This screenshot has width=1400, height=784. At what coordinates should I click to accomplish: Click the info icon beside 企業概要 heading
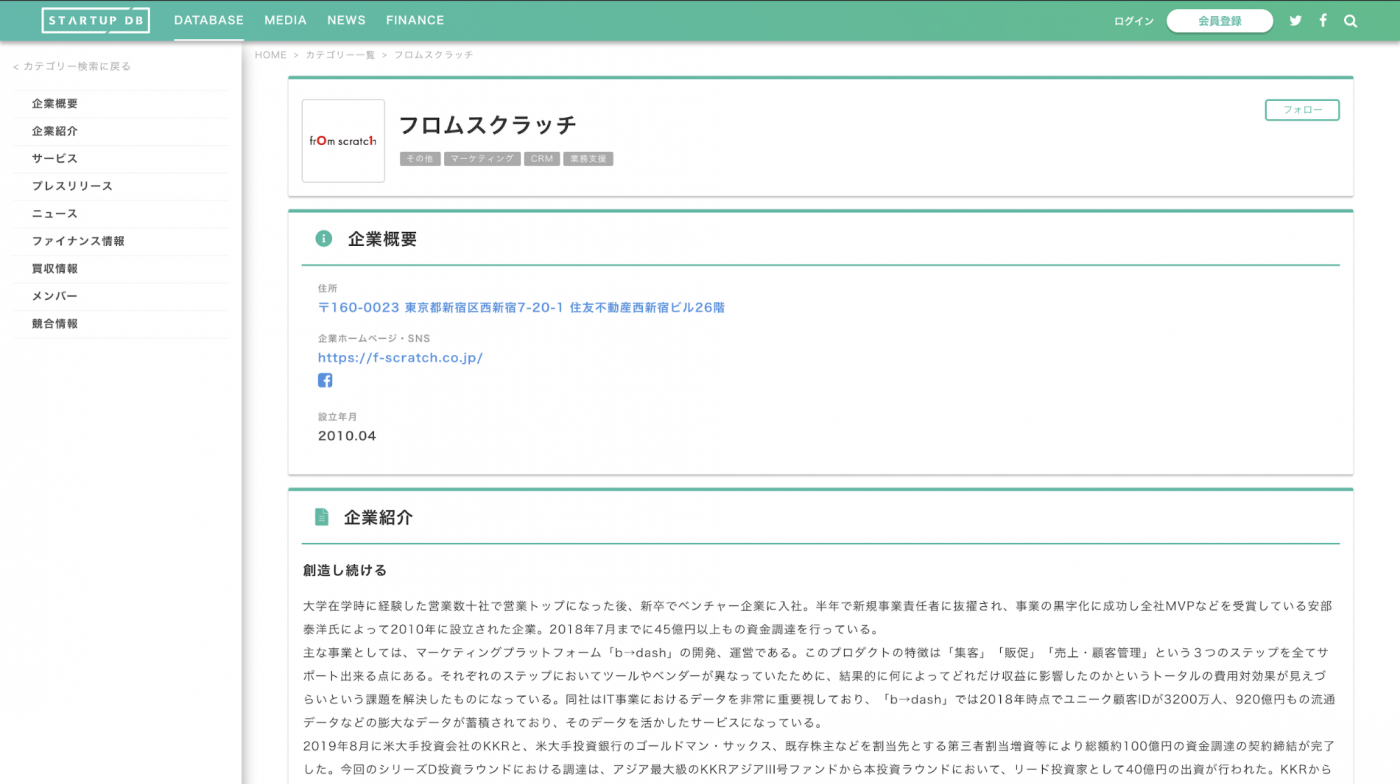click(321, 238)
